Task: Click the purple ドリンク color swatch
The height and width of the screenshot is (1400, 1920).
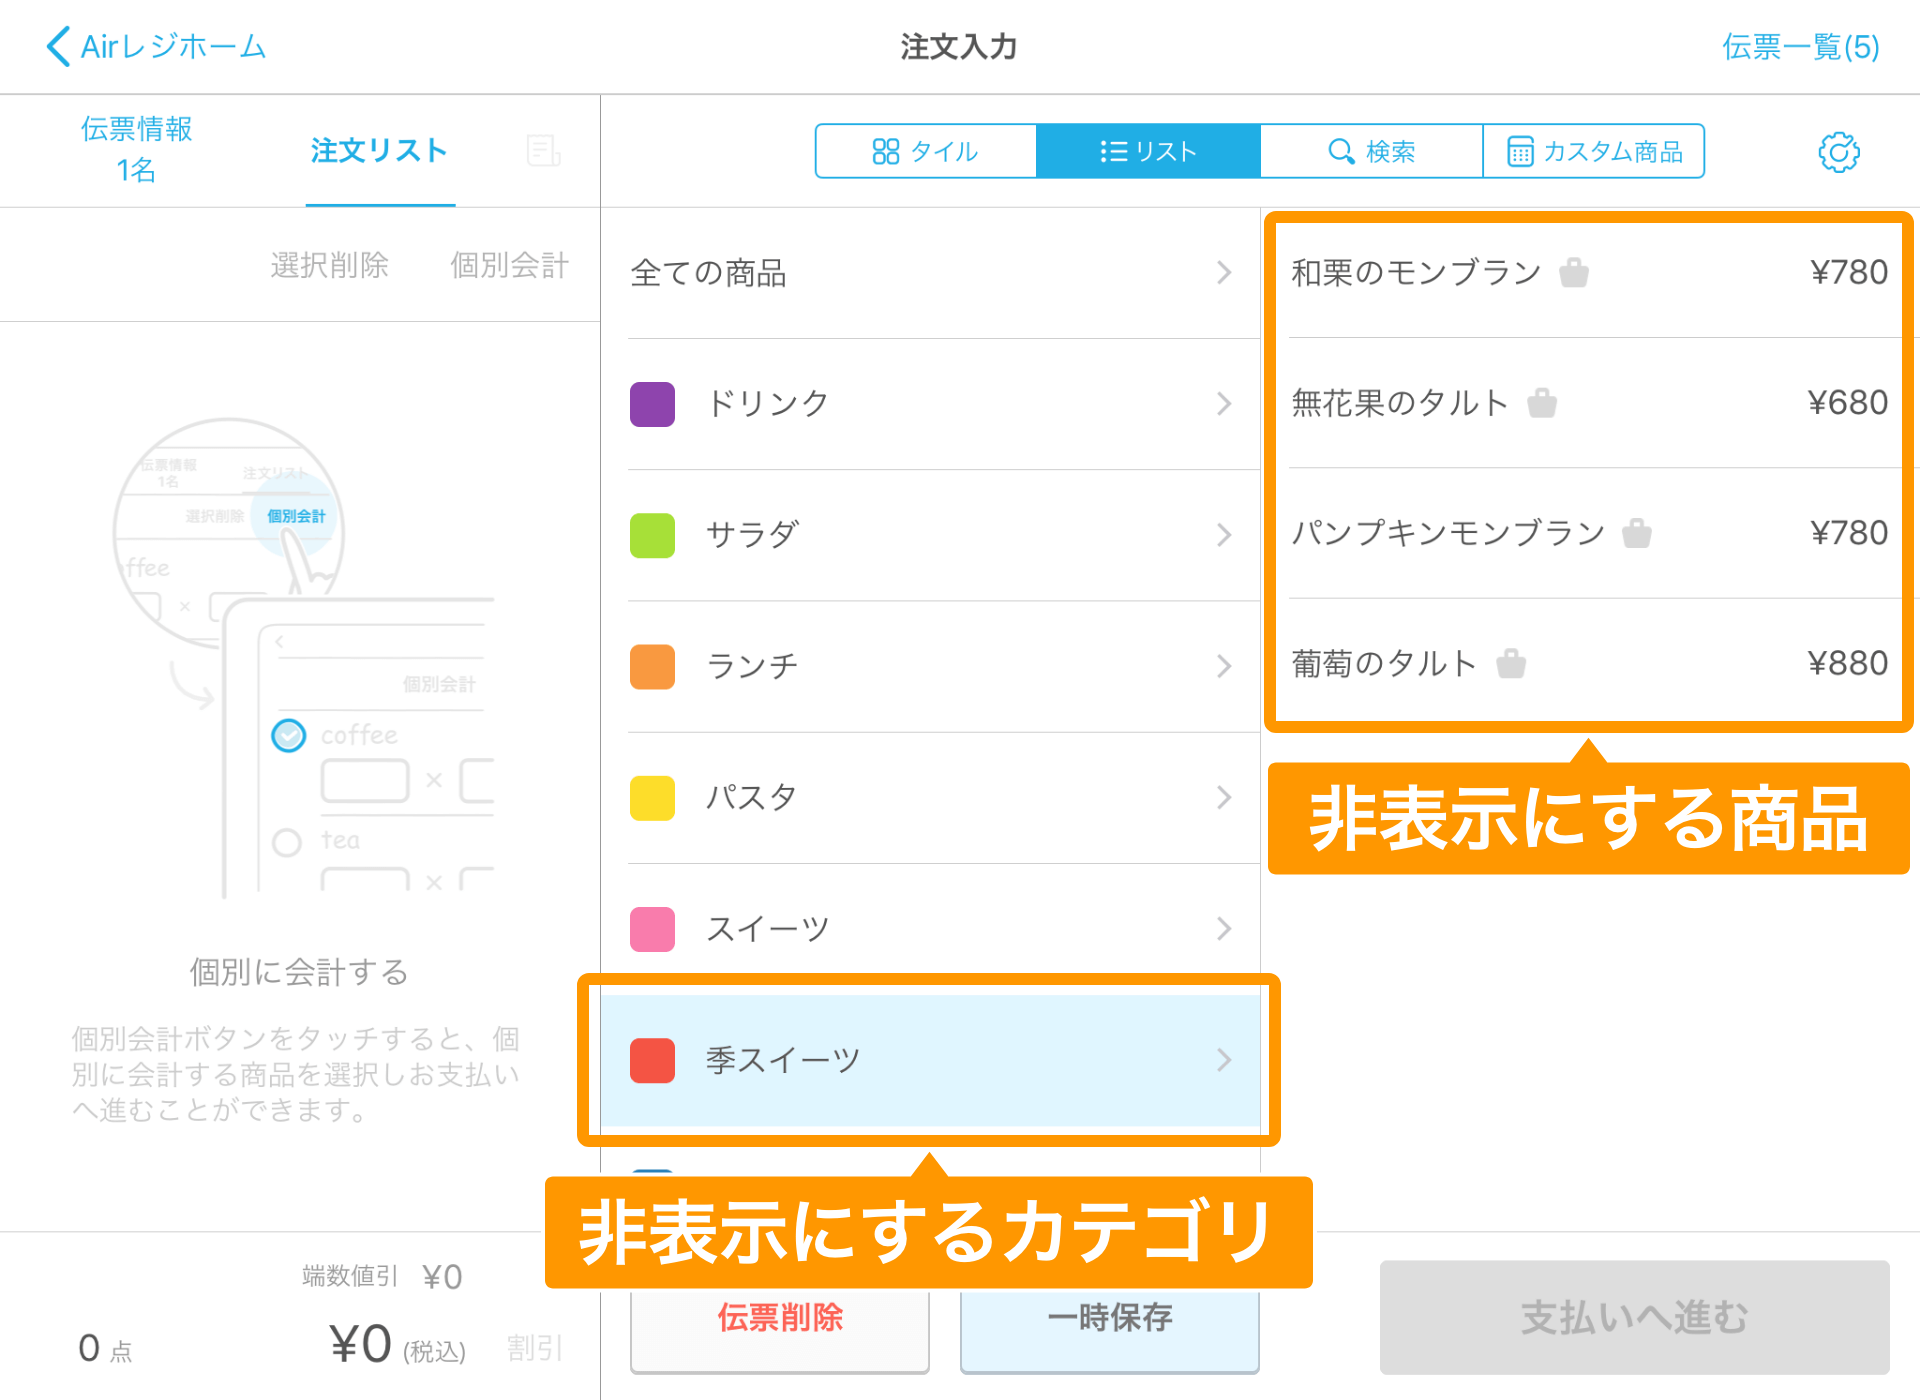Action: [x=652, y=404]
